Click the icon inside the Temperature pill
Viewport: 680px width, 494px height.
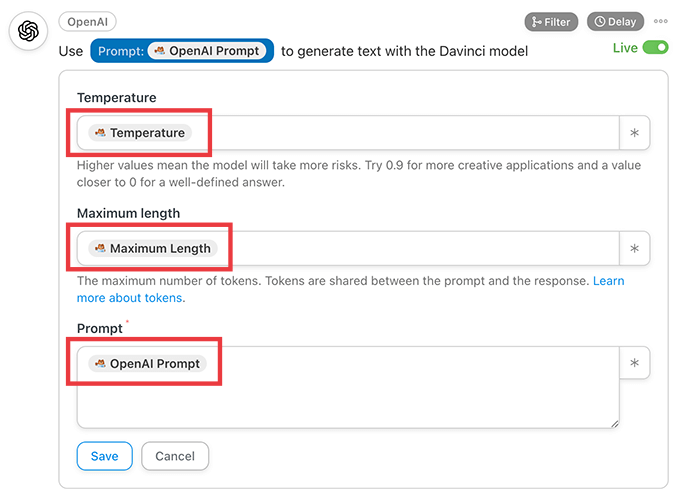coord(99,133)
